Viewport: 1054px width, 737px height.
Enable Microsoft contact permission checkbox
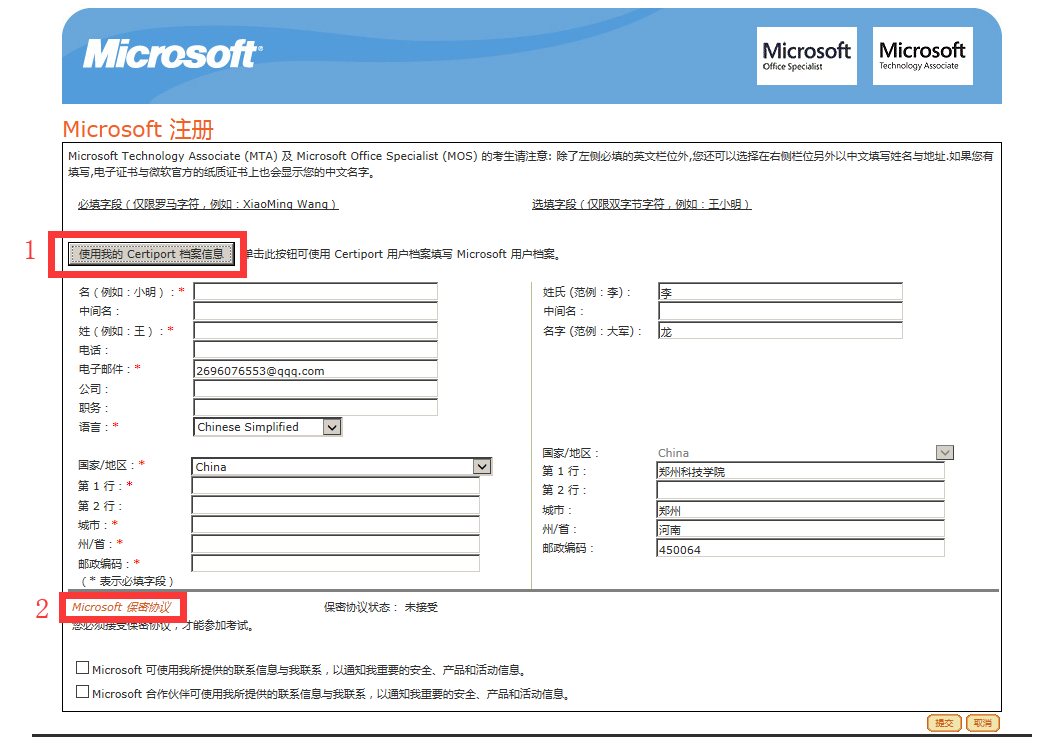tap(83, 668)
